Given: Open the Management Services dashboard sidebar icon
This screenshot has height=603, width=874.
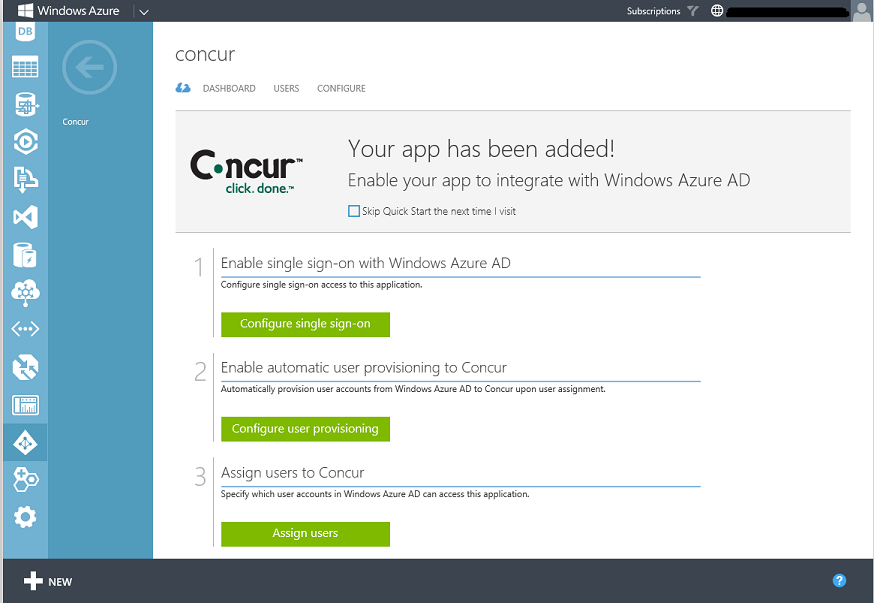Looking at the screenshot, I should pyautogui.click(x=25, y=405).
